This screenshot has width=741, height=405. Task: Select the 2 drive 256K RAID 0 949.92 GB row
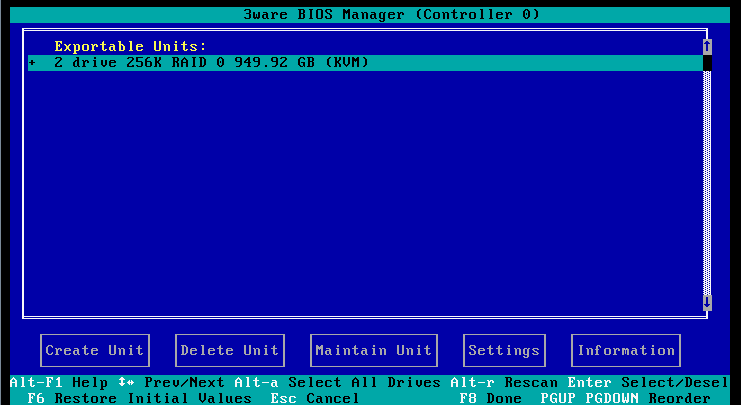tap(365, 62)
